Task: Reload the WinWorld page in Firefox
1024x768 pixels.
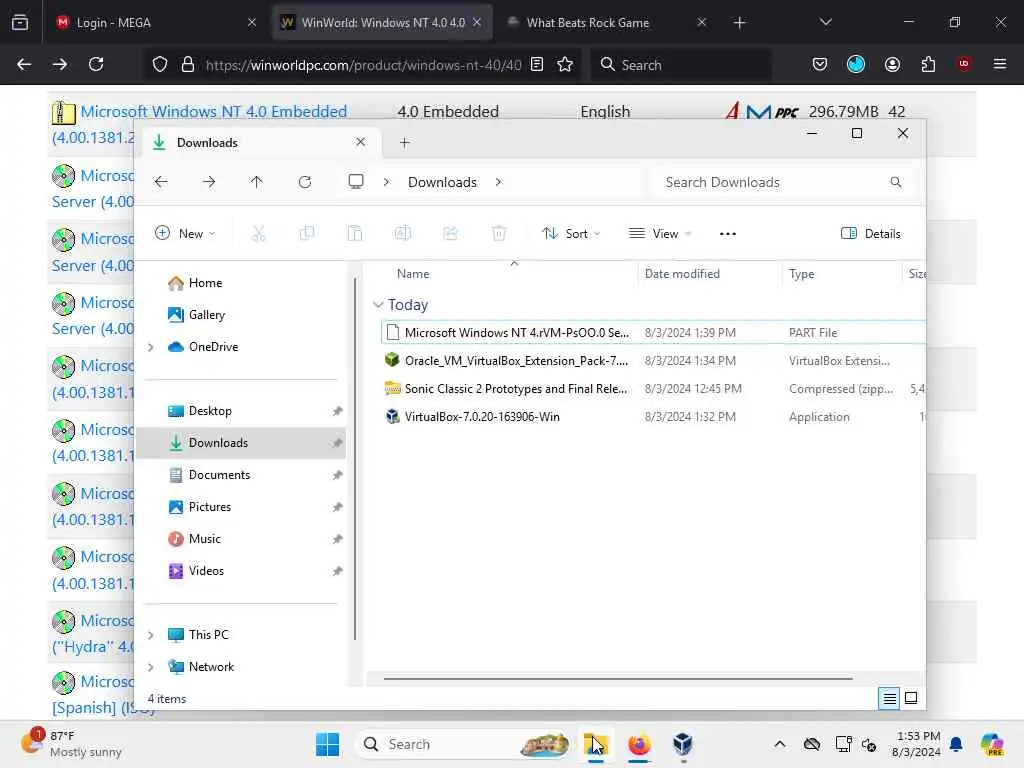Action: [x=96, y=64]
